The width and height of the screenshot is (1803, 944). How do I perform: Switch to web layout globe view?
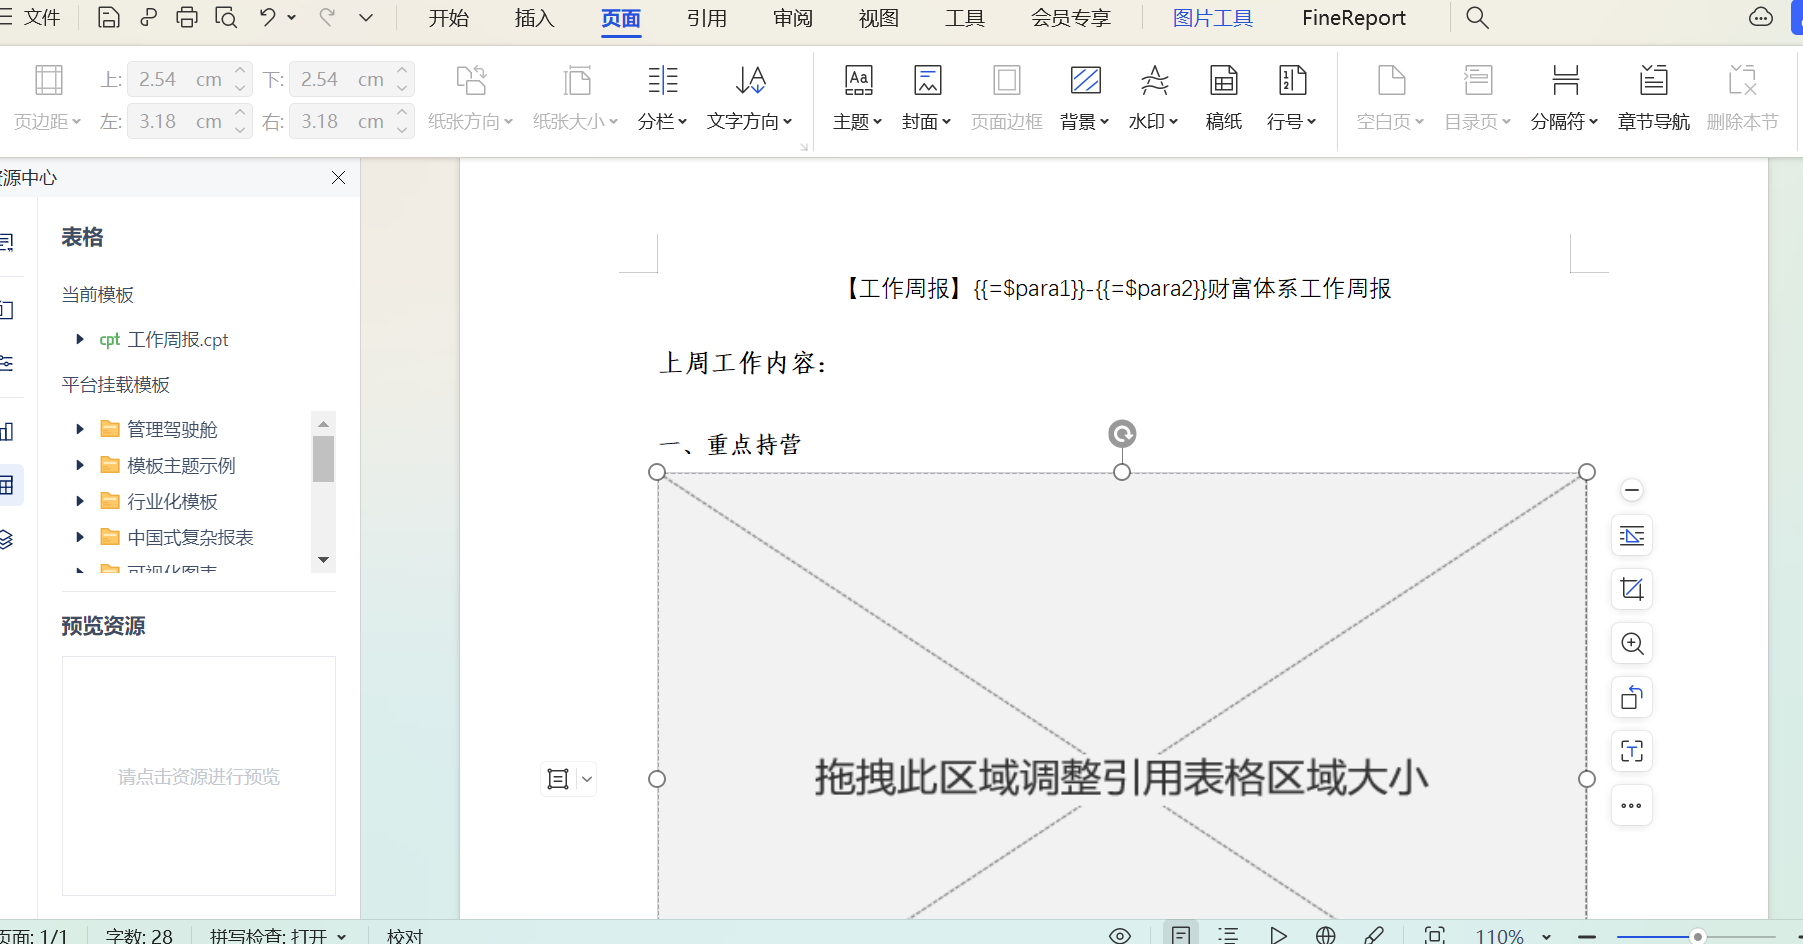[x=1326, y=936]
